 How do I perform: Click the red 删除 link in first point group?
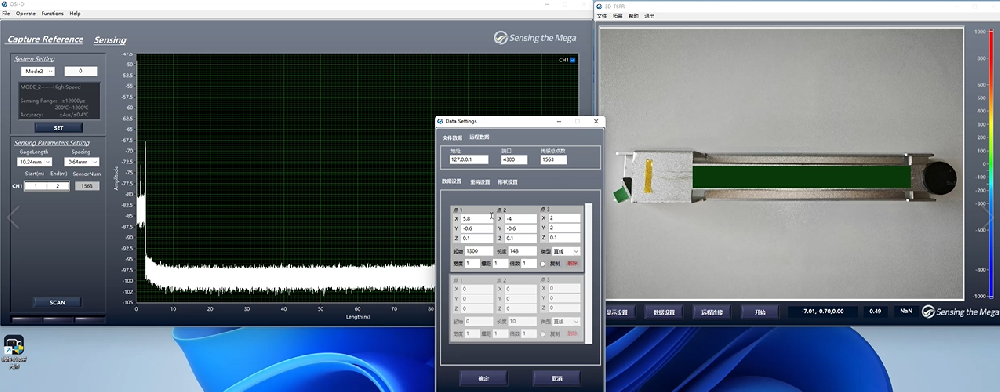[x=573, y=263]
